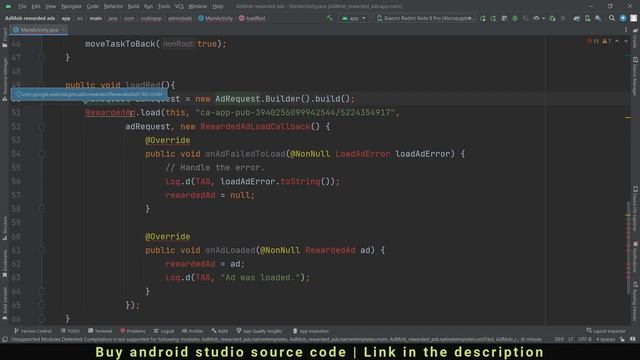This screenshot has width=640, height=360.
Task: Open the VCS menu
Action: tap(179, 7)
